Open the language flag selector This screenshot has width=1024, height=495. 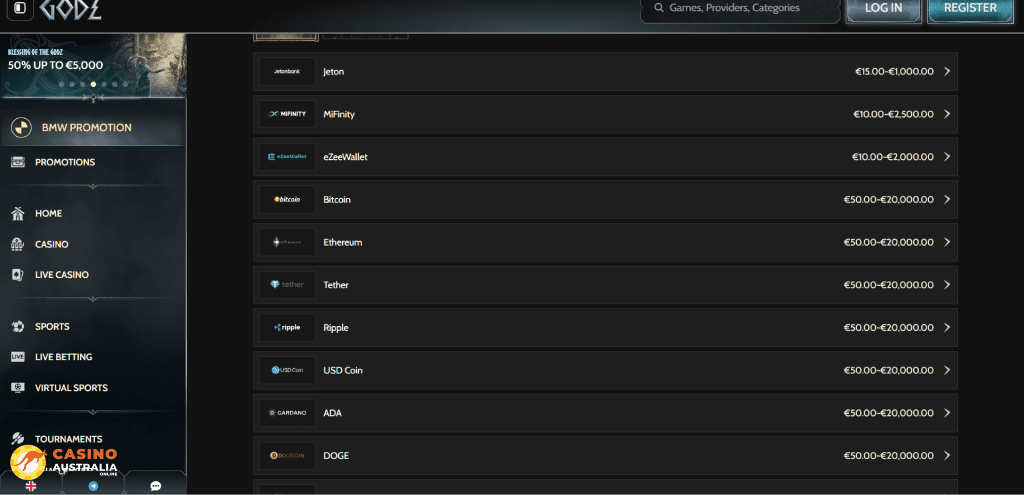(x=31, y=486)
